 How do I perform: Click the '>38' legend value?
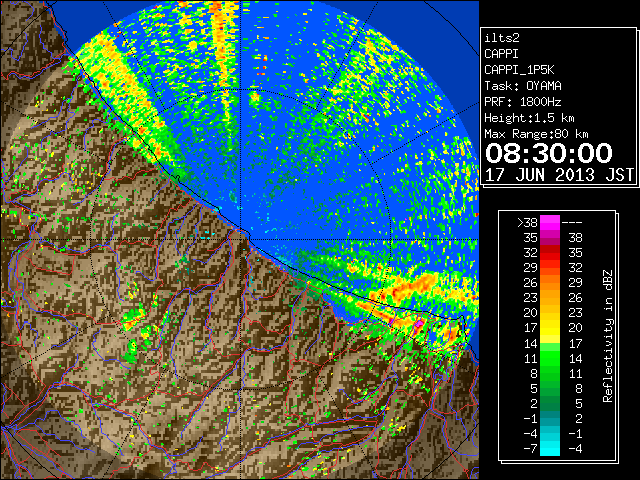click(527, 223)
